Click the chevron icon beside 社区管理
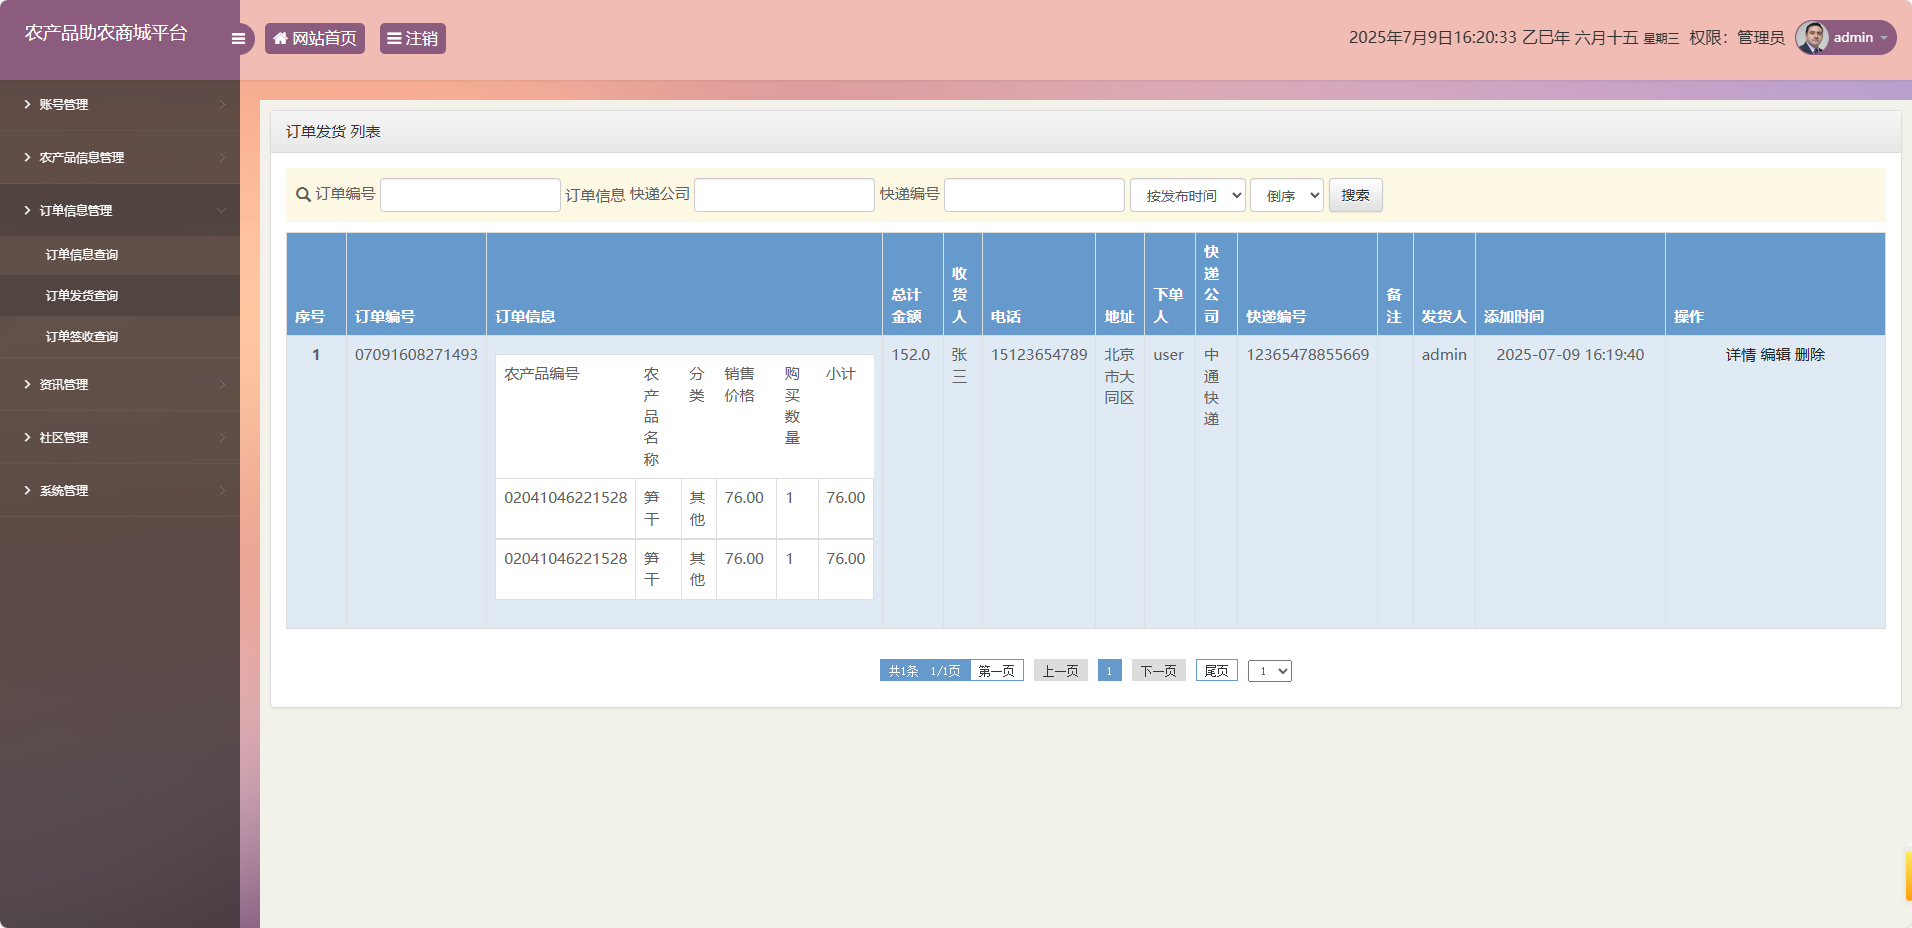The image size is (1912, 928). coord(222,438)
